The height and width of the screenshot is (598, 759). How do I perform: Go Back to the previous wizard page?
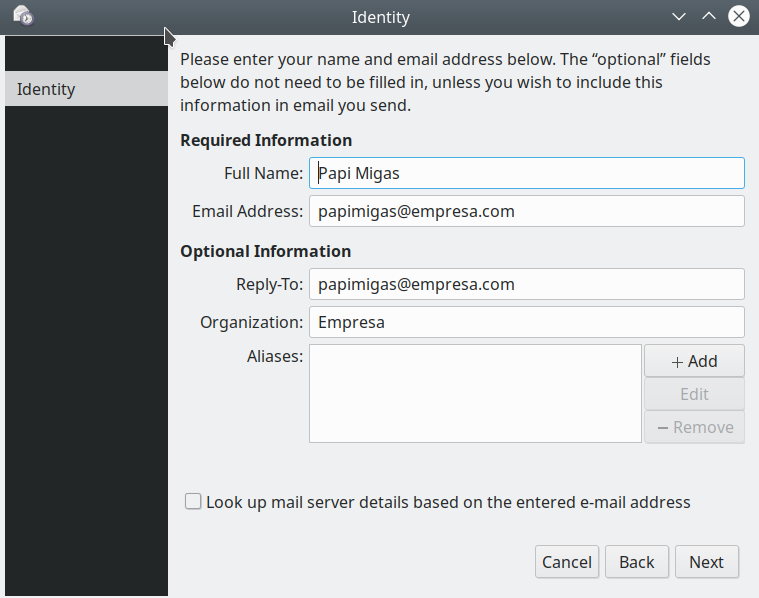click(636, 562)
